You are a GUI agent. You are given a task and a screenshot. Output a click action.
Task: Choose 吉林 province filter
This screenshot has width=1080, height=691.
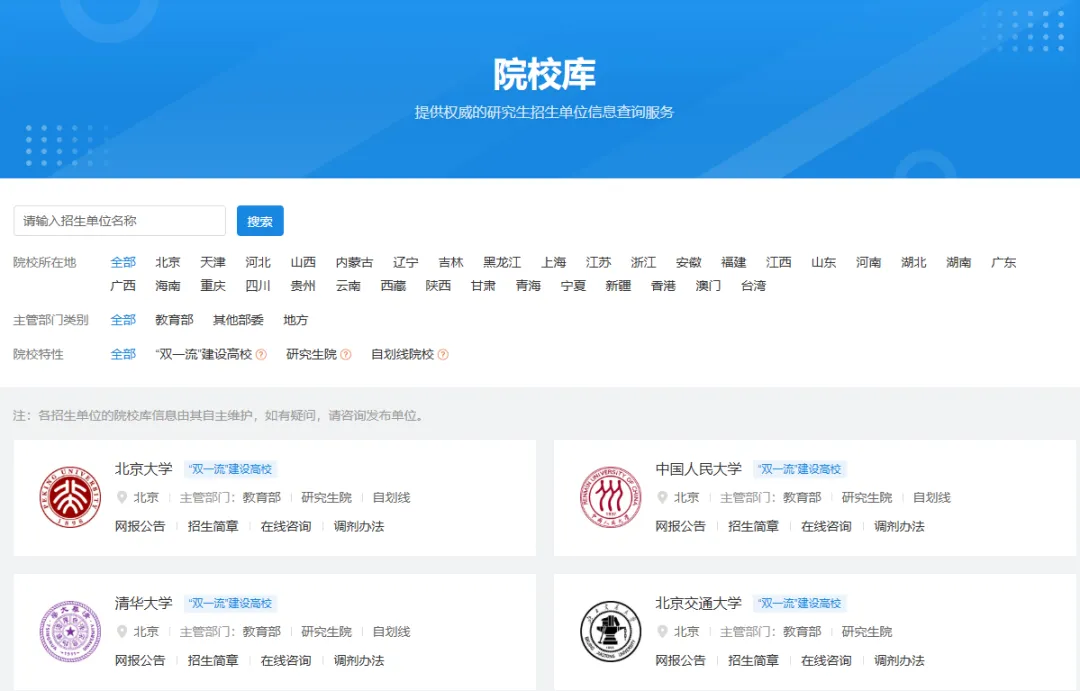point(451,262)
